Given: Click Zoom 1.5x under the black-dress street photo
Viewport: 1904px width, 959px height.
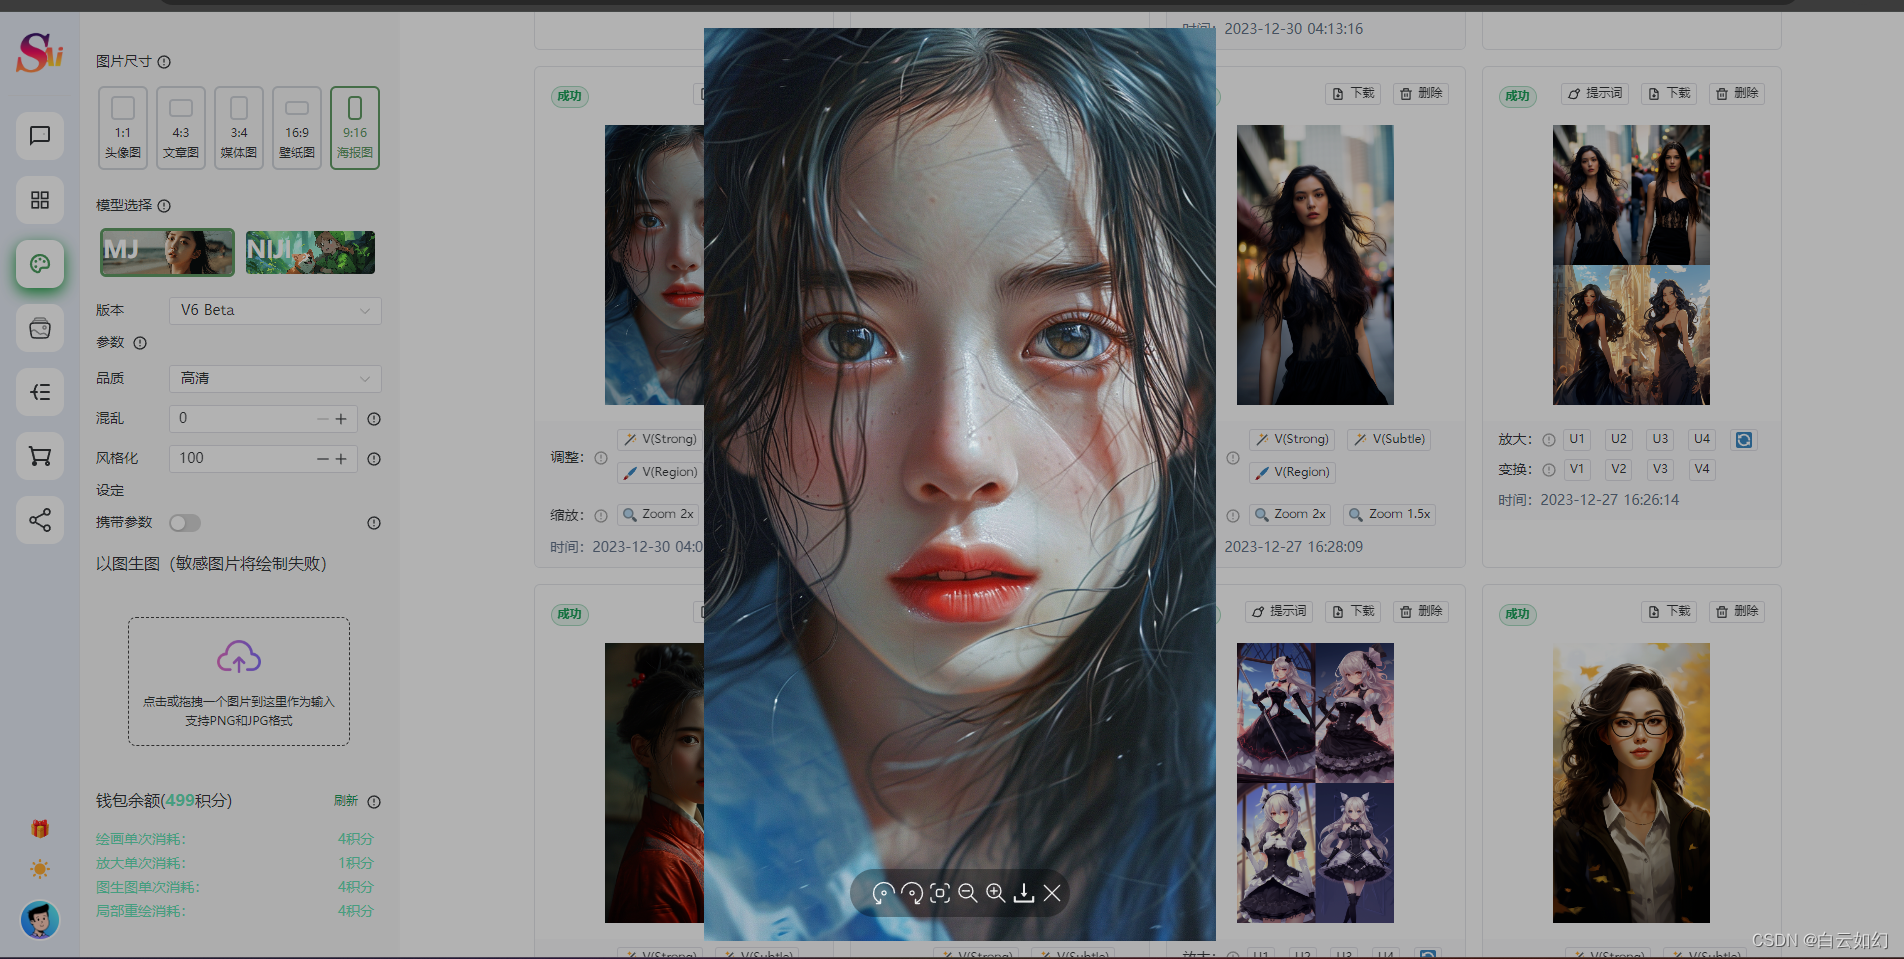Looking at the screenshot, I should click(x=1389, y=514).
